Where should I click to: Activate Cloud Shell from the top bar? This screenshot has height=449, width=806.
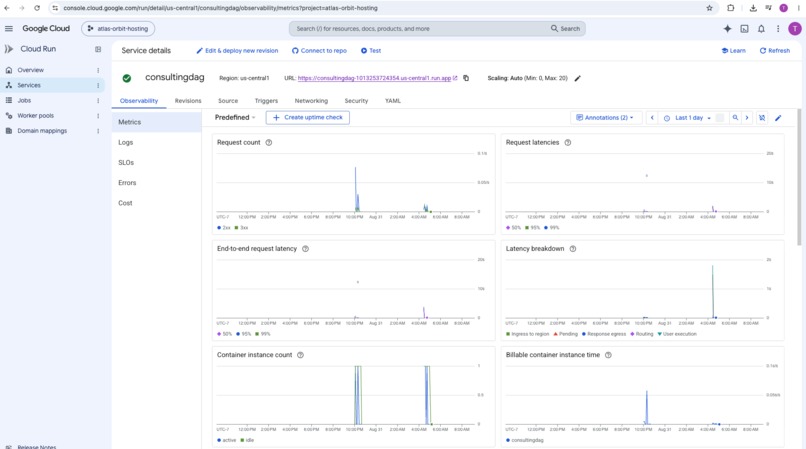pos(744,29)
